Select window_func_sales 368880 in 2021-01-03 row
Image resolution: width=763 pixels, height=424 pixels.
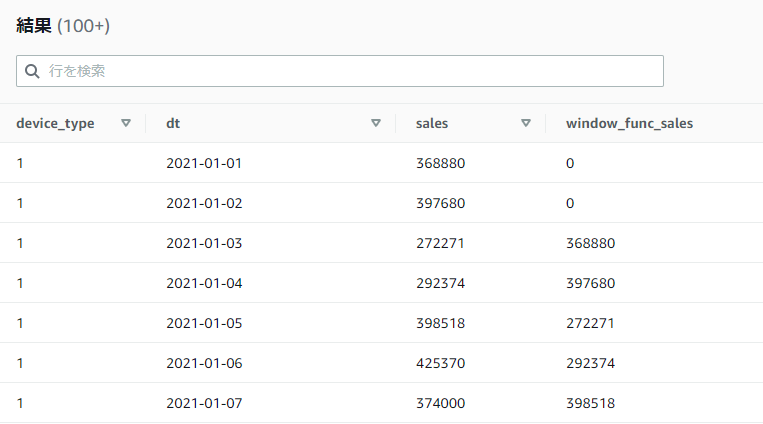pos(590,243)
